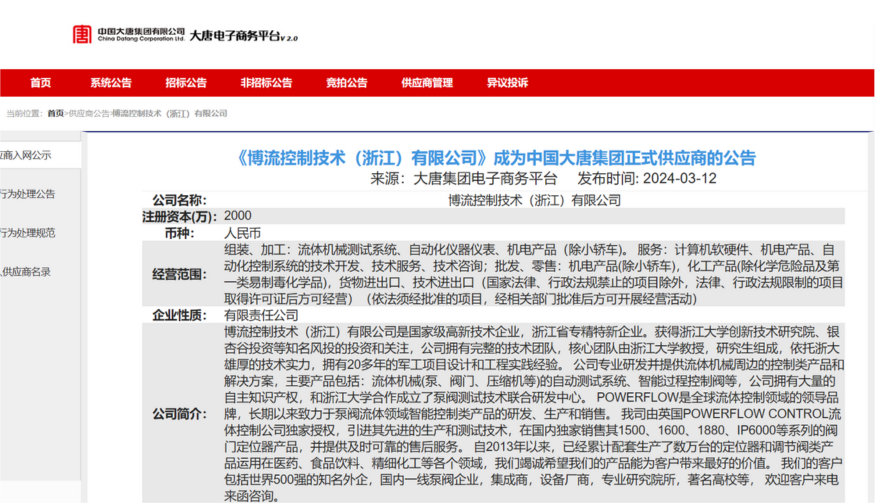Go to 招标公告 in the red navbar
The image size is (875, 503).
pos(186,83)
